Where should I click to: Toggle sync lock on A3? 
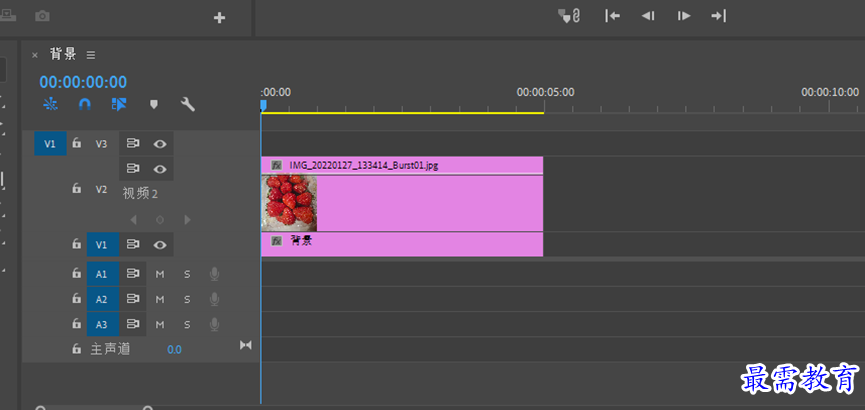click(133, 324)
